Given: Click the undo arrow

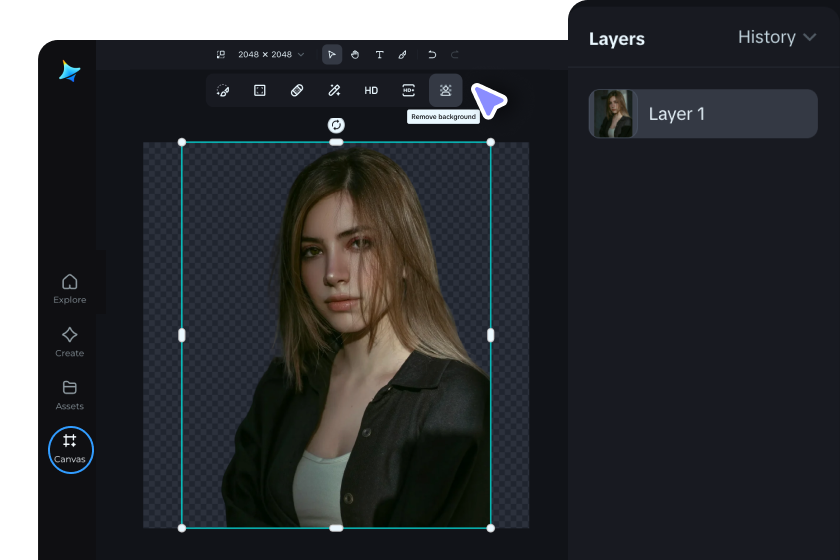Looking at the screenshot, I should [x=432, y=54].
